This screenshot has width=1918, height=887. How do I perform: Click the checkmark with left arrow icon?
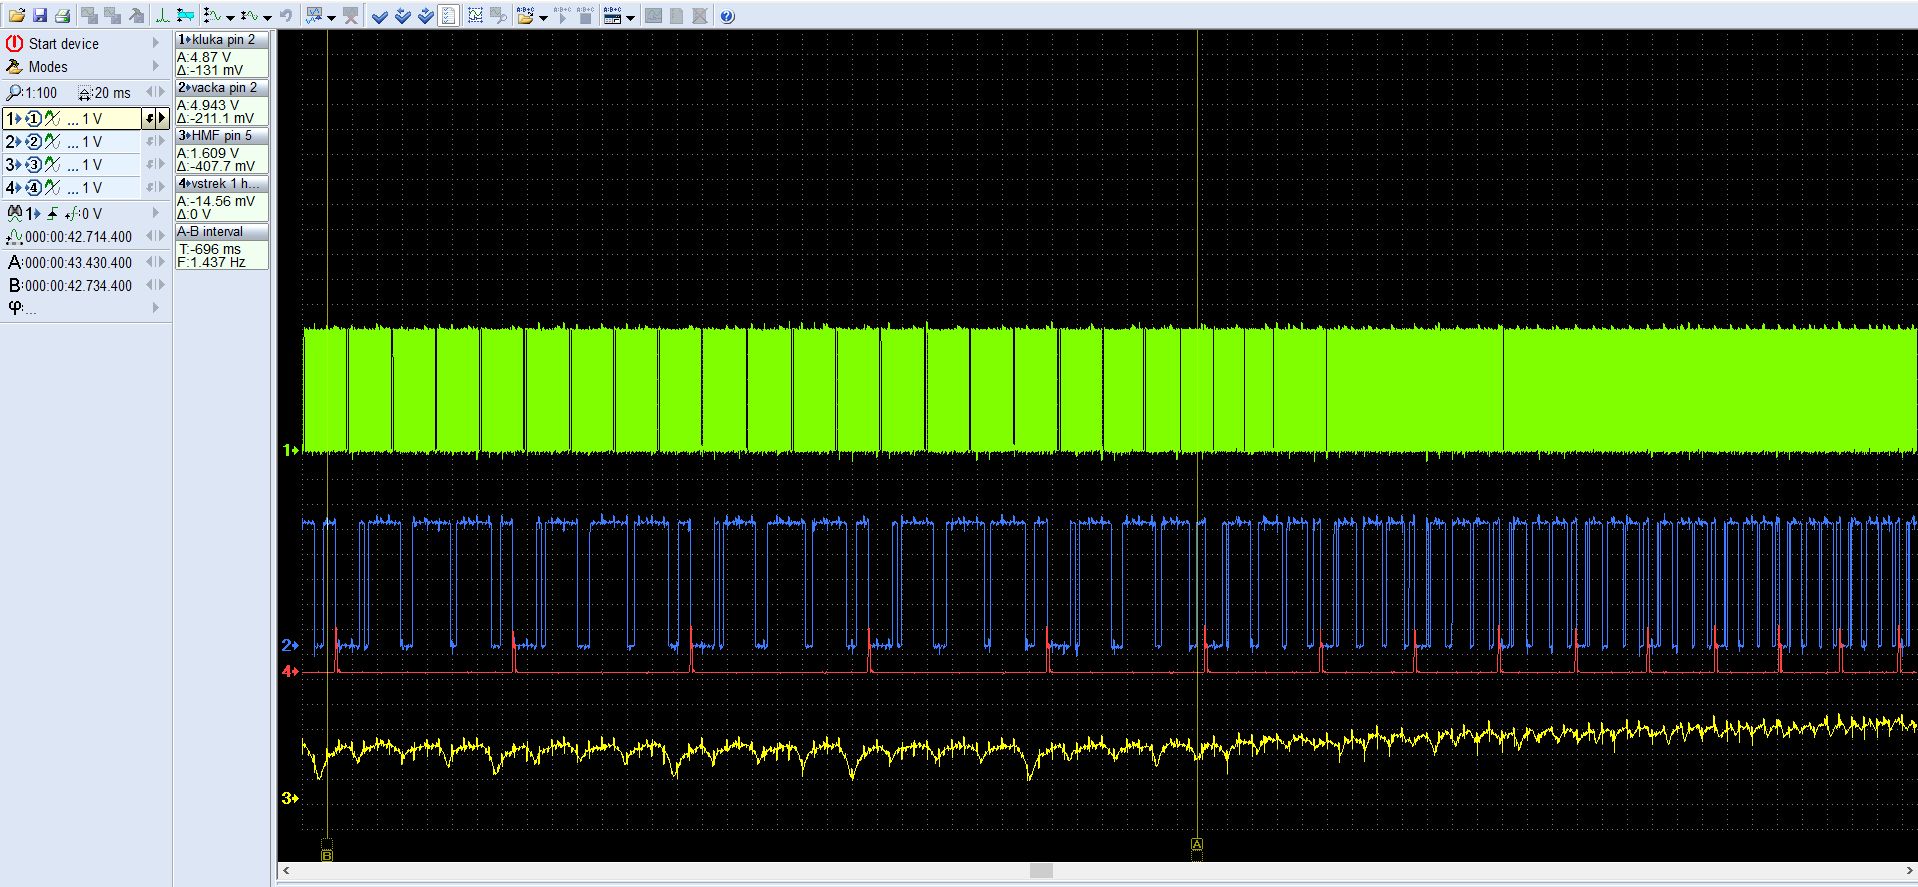click(x=402, y=16)
